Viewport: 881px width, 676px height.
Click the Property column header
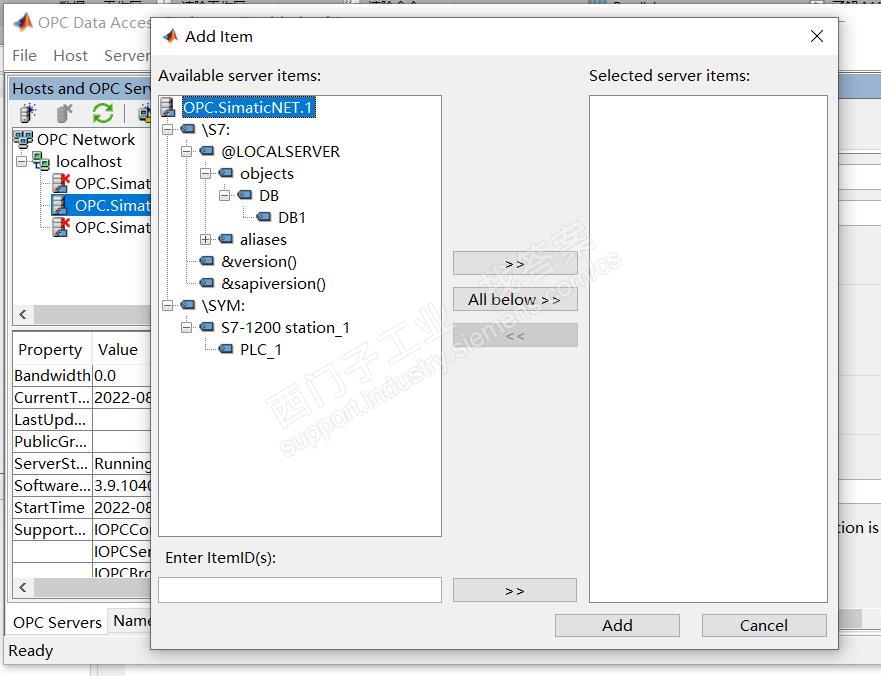(52, 350)
